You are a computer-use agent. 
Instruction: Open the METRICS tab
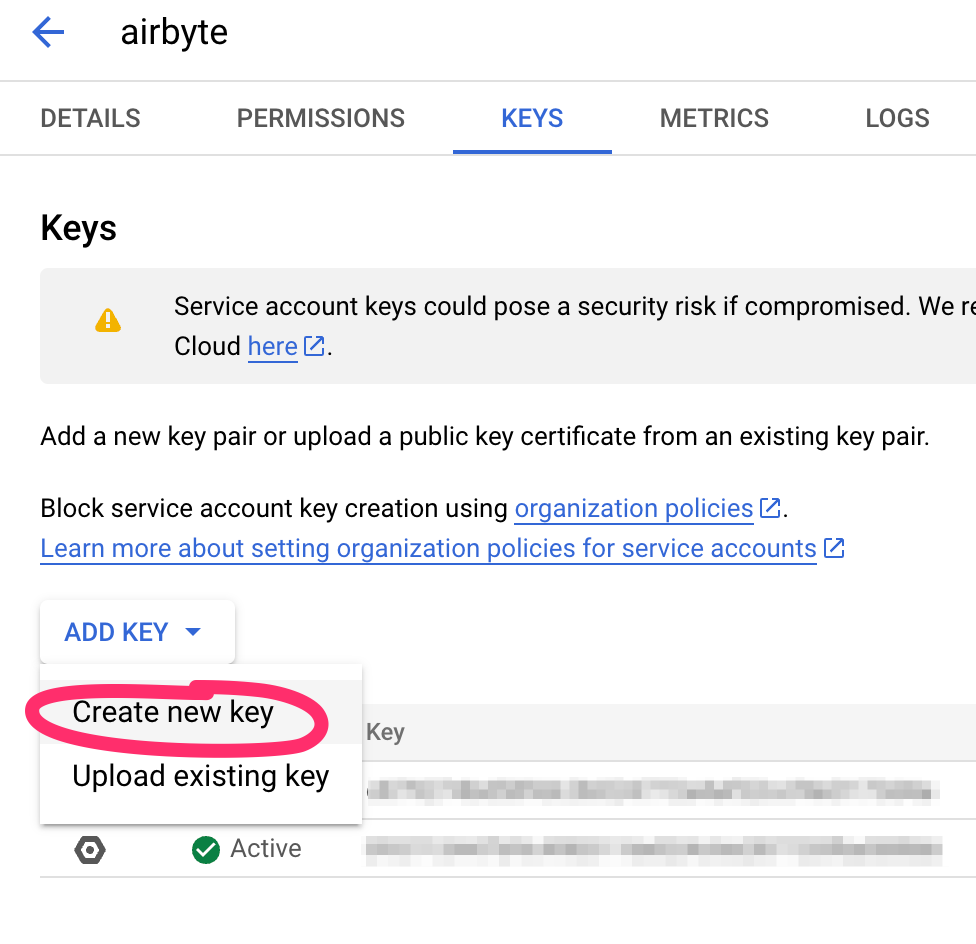pyautogui.click(x=714, y=118)
